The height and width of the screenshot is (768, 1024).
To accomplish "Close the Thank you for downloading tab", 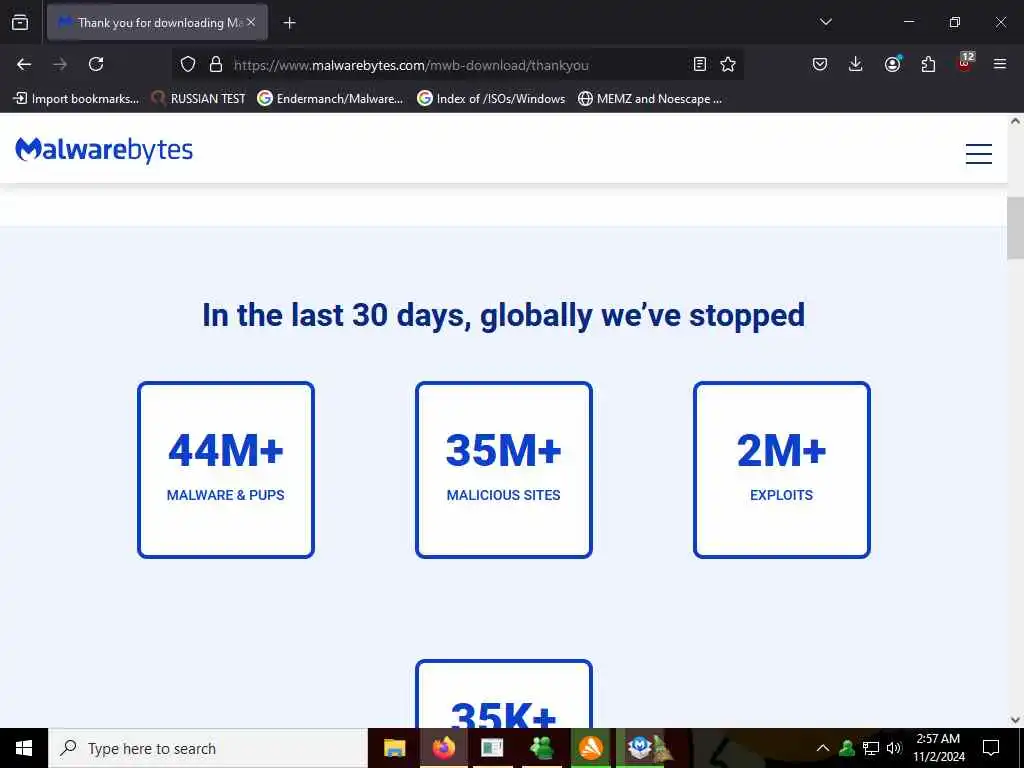I will coord(251,22).
